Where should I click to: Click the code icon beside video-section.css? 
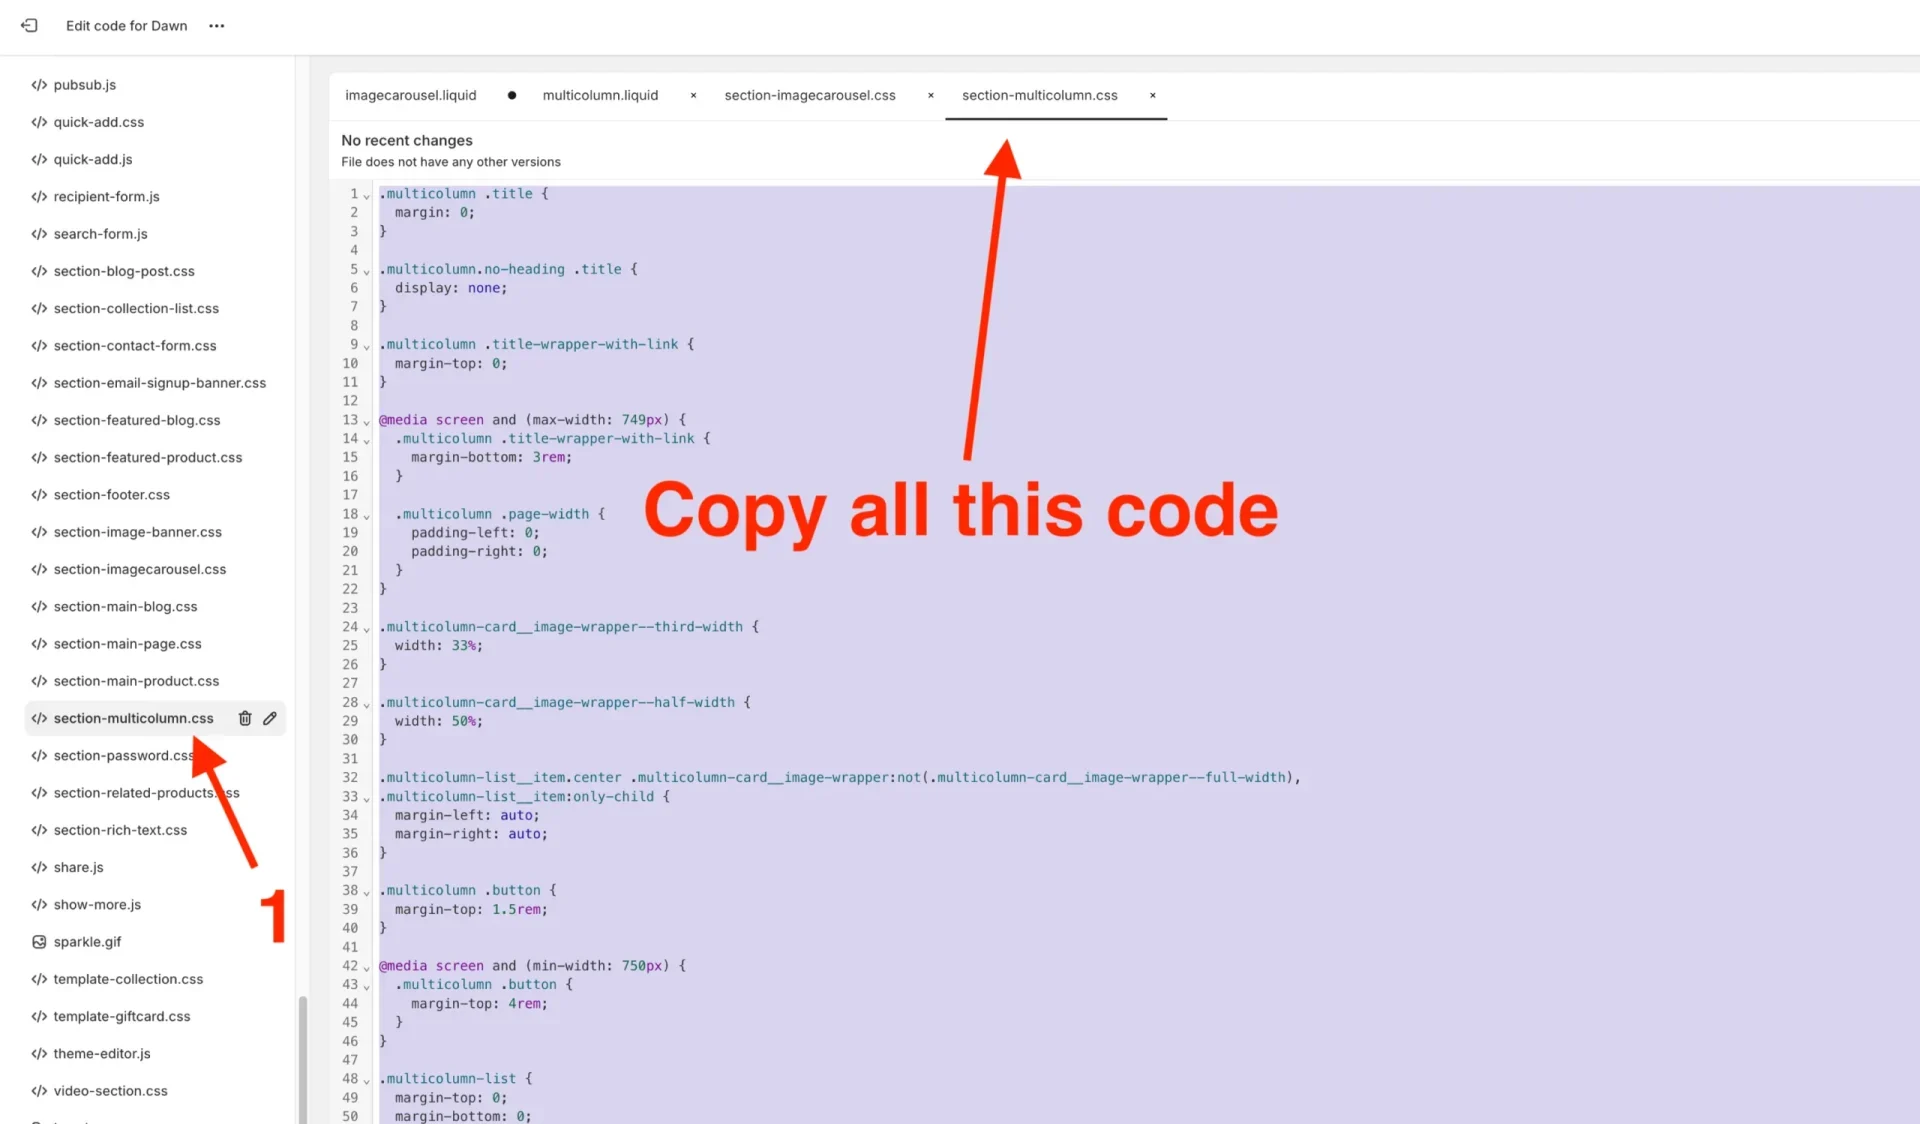click(x=38, y=1090)
